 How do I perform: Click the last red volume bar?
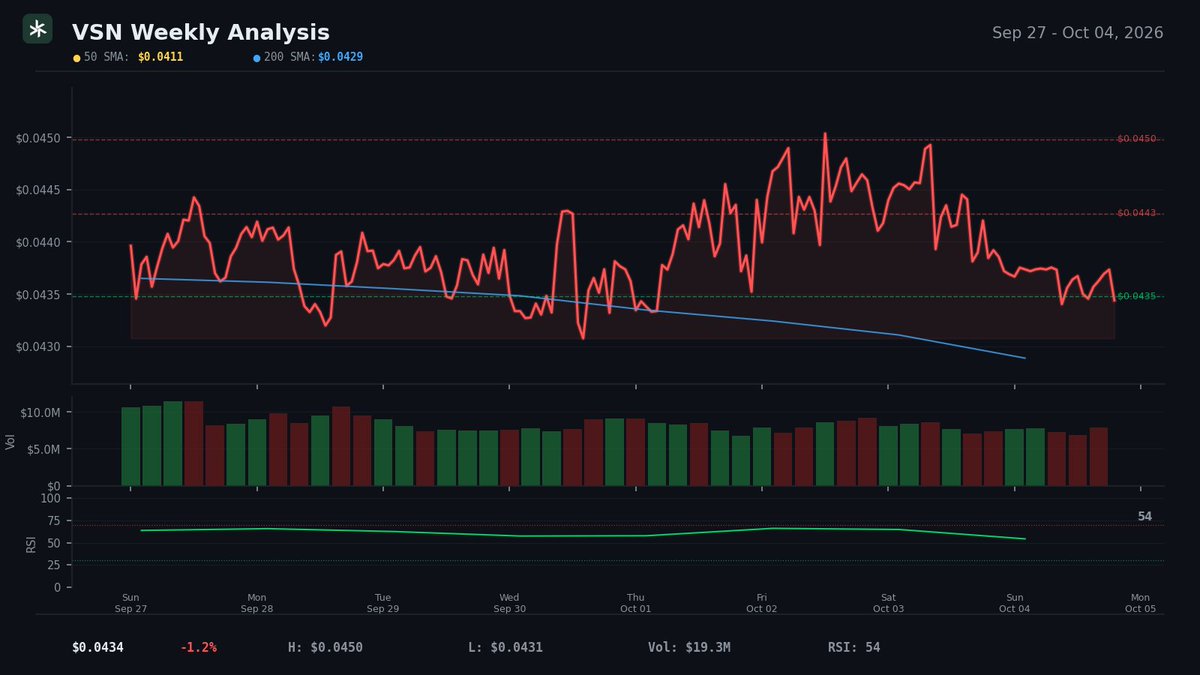pos(1098,457)
